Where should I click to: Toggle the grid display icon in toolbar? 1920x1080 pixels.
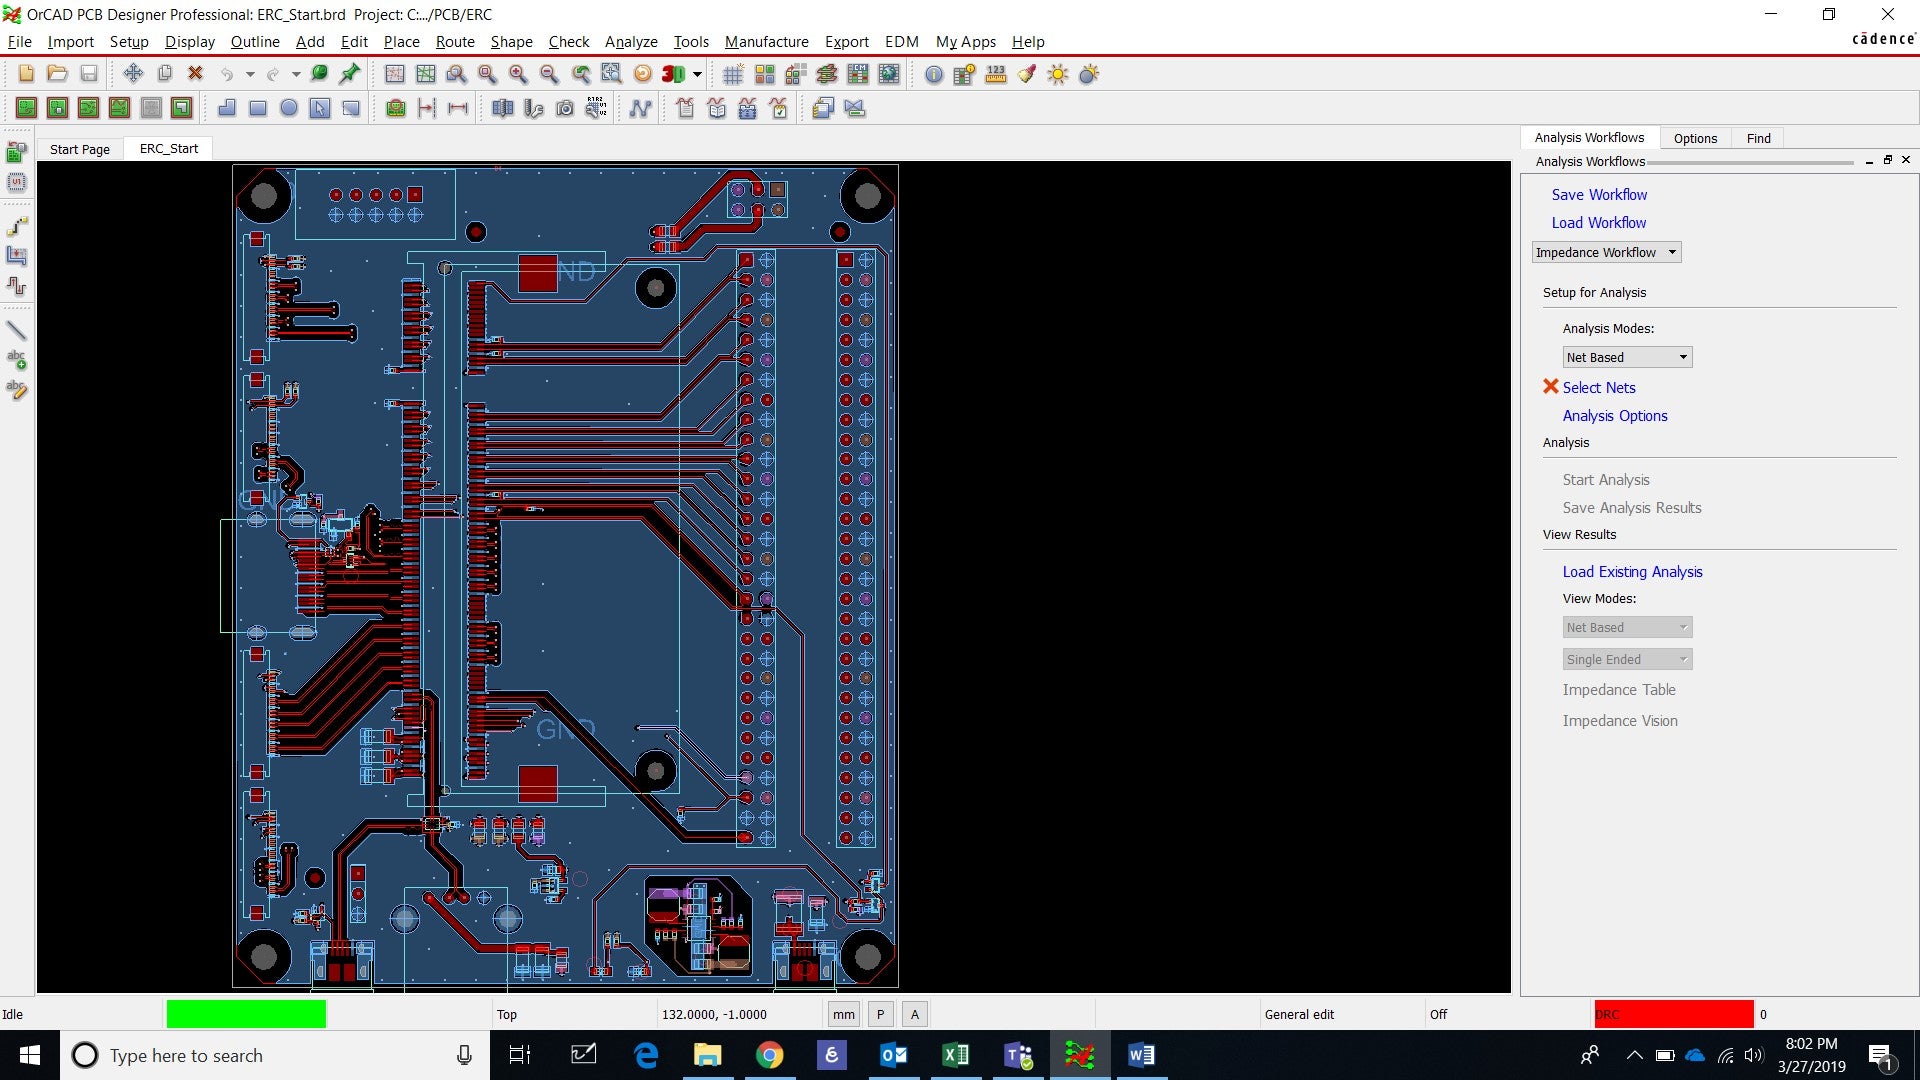[x=732, y=74]
